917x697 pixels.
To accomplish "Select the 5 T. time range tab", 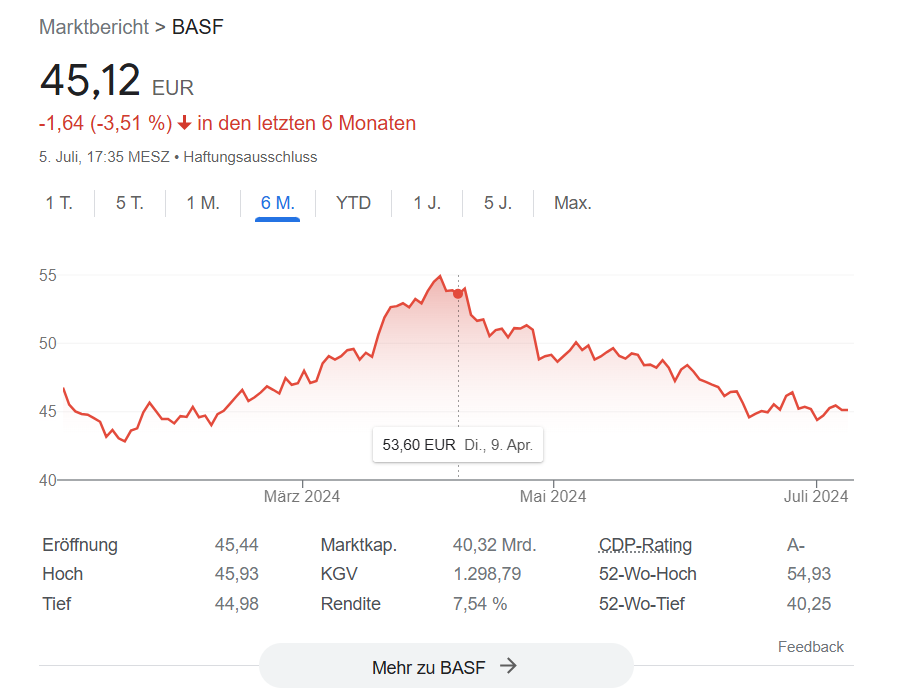I will tap(130, 203).
